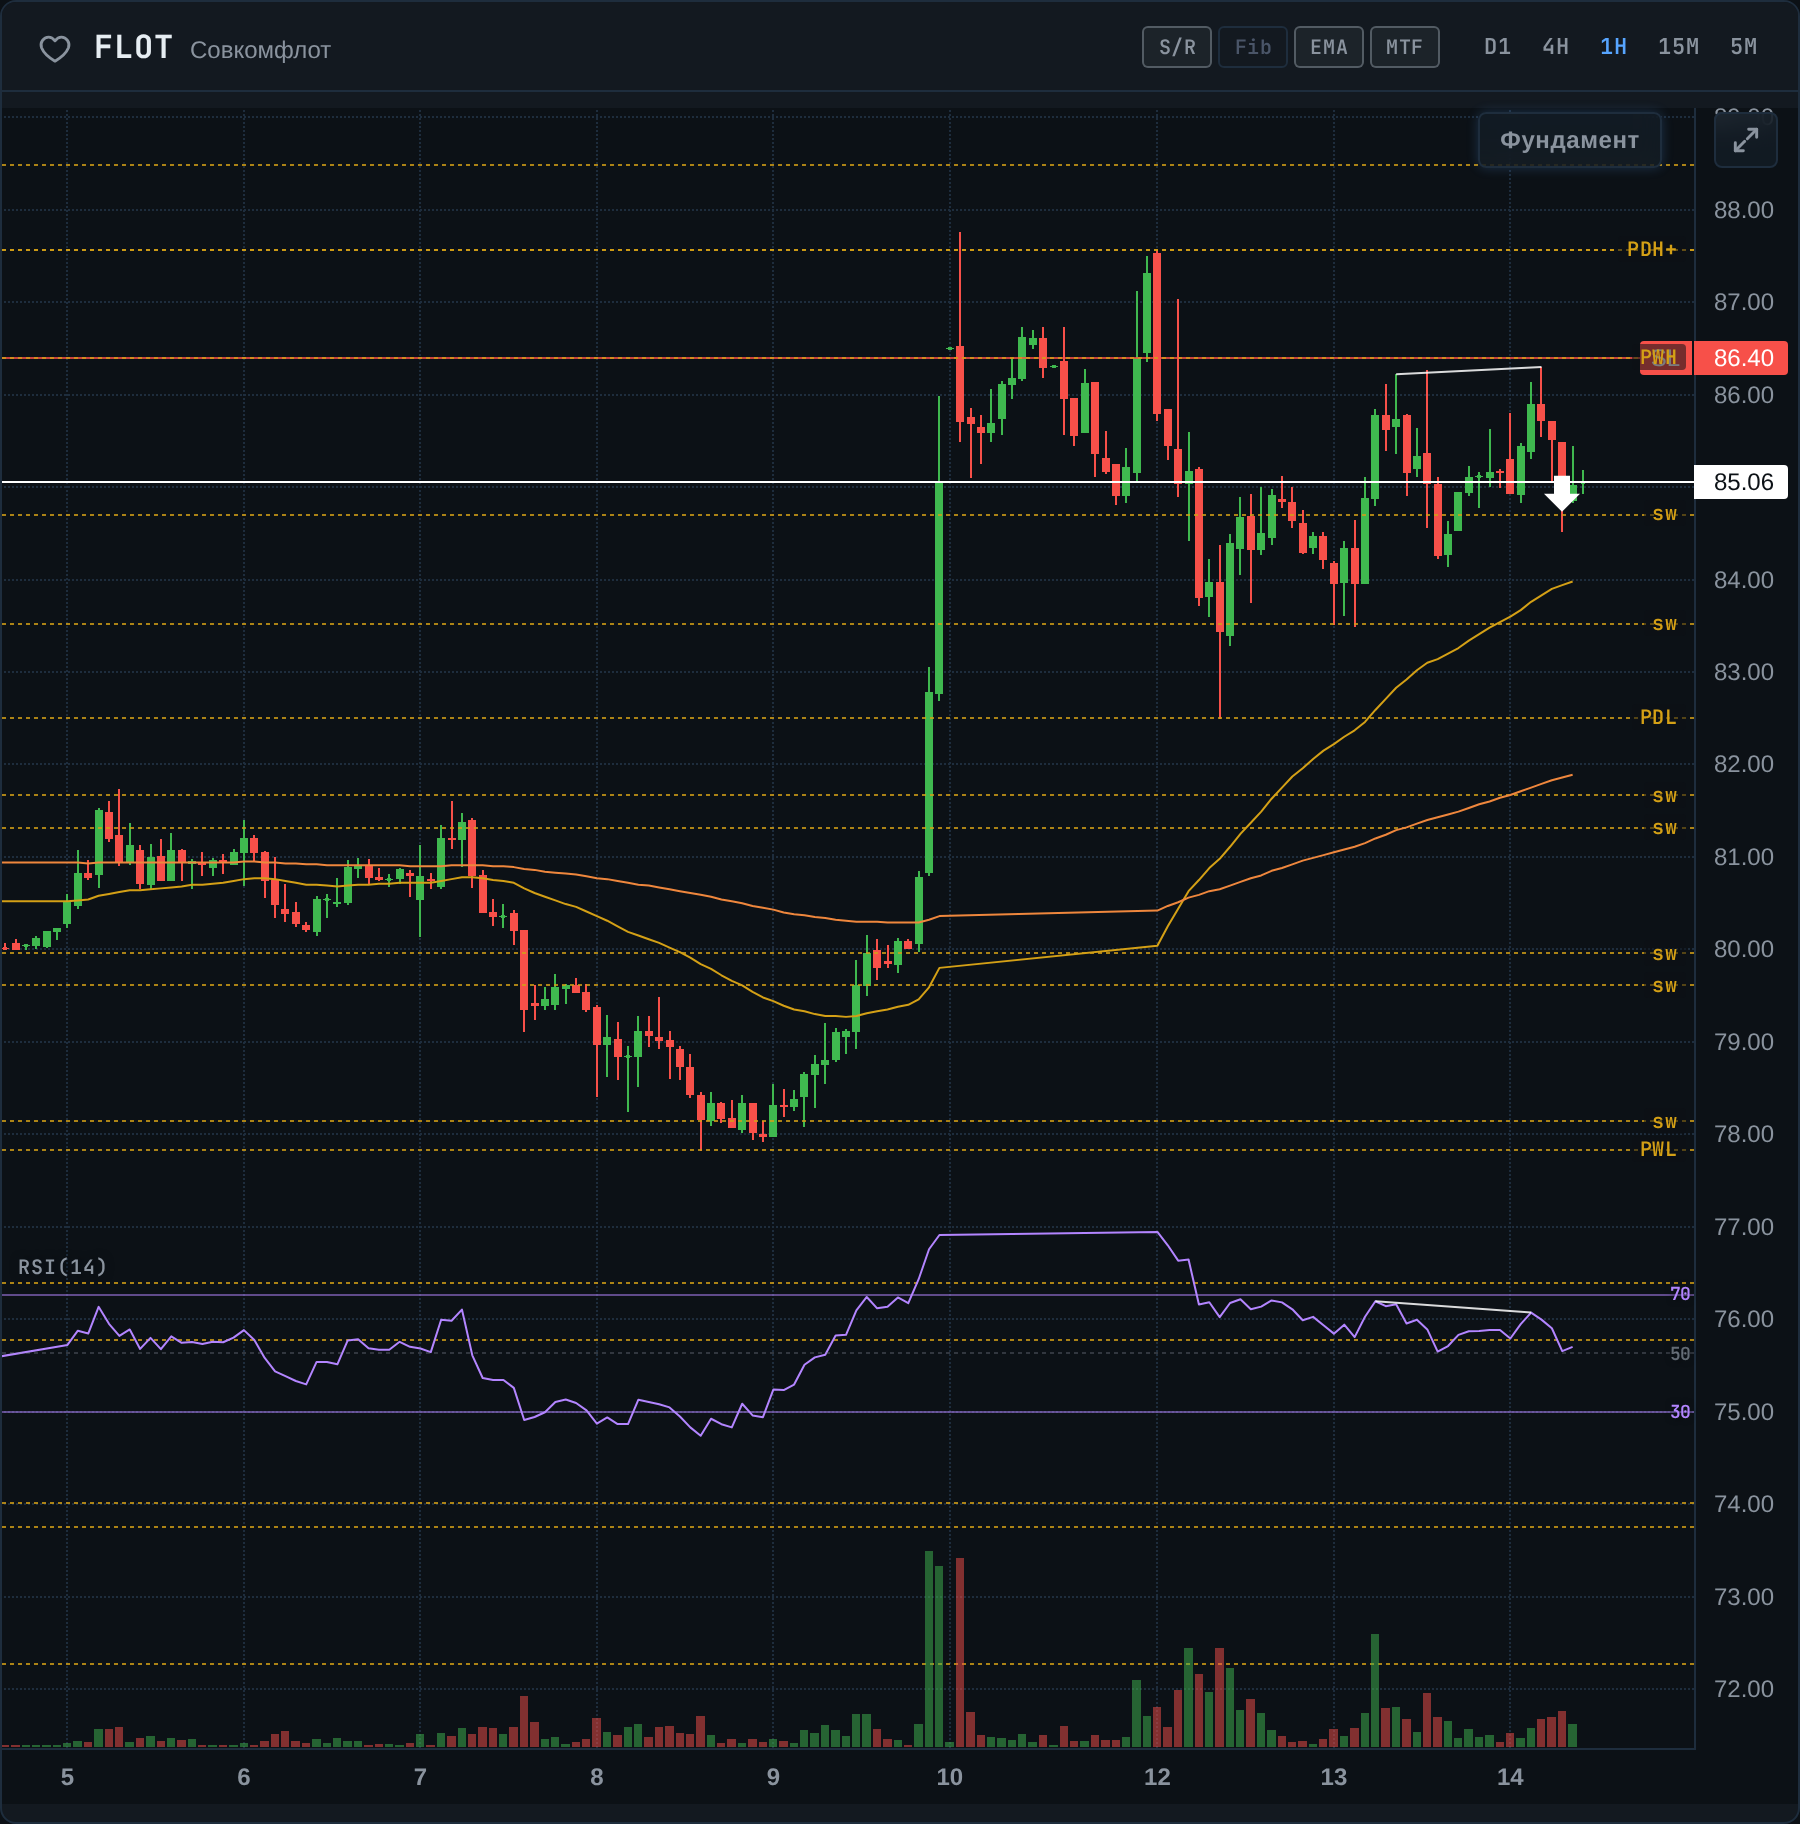
Task: Select the 1H timeframe
Action: point(1613,47)
